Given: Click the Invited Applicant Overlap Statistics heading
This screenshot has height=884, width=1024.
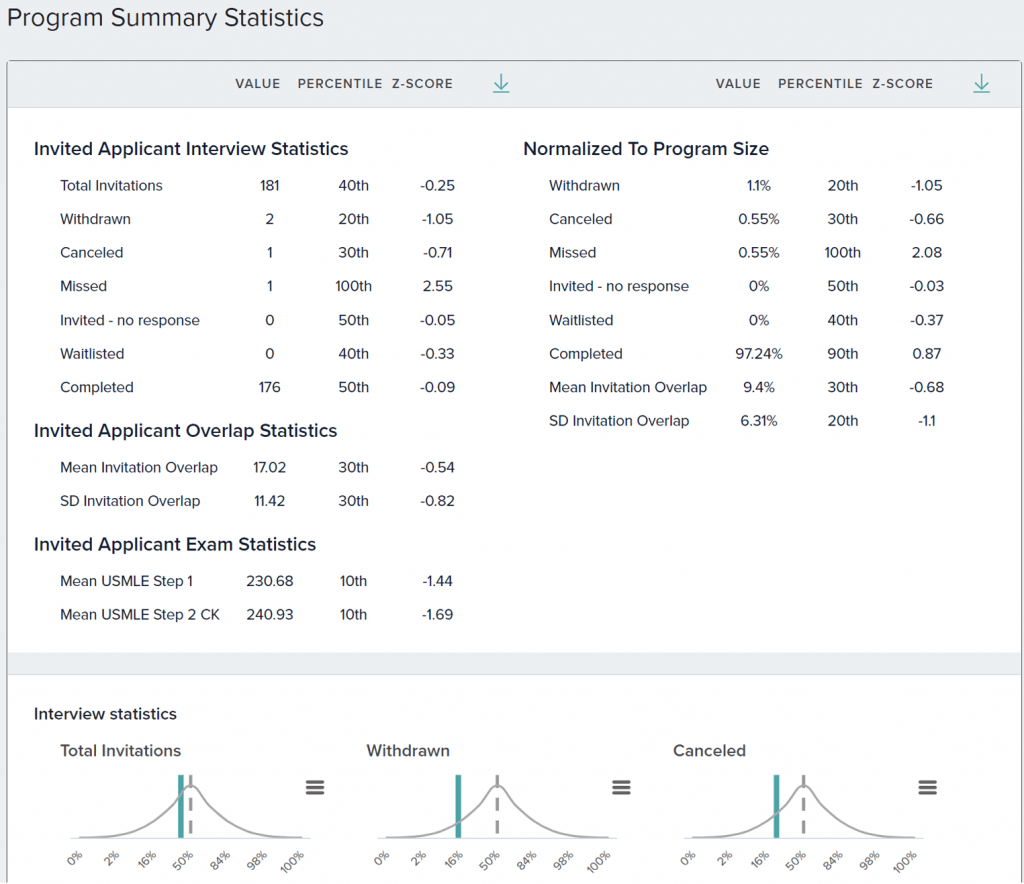Looking at the screenshot, I should click(185, 431).
